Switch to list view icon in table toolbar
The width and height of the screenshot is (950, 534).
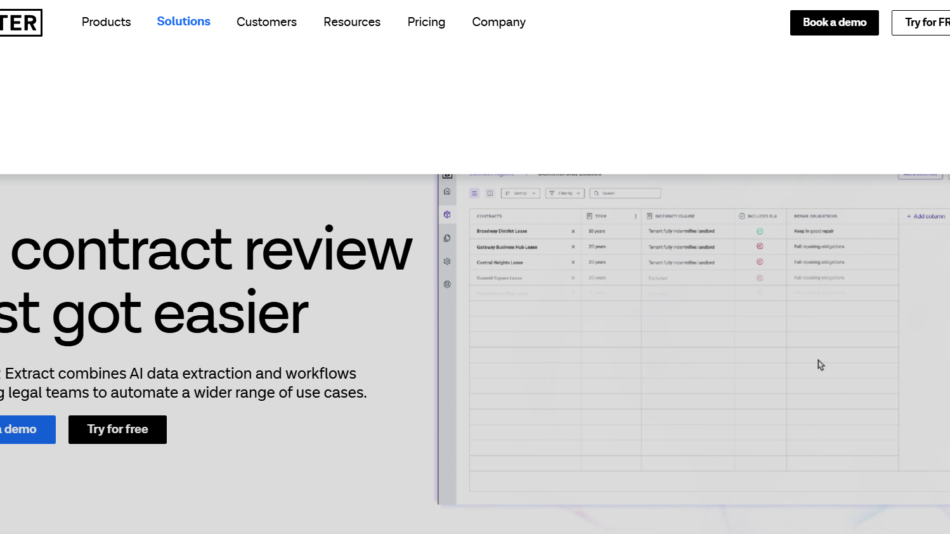pyautogui.click(x=476, y=193)
